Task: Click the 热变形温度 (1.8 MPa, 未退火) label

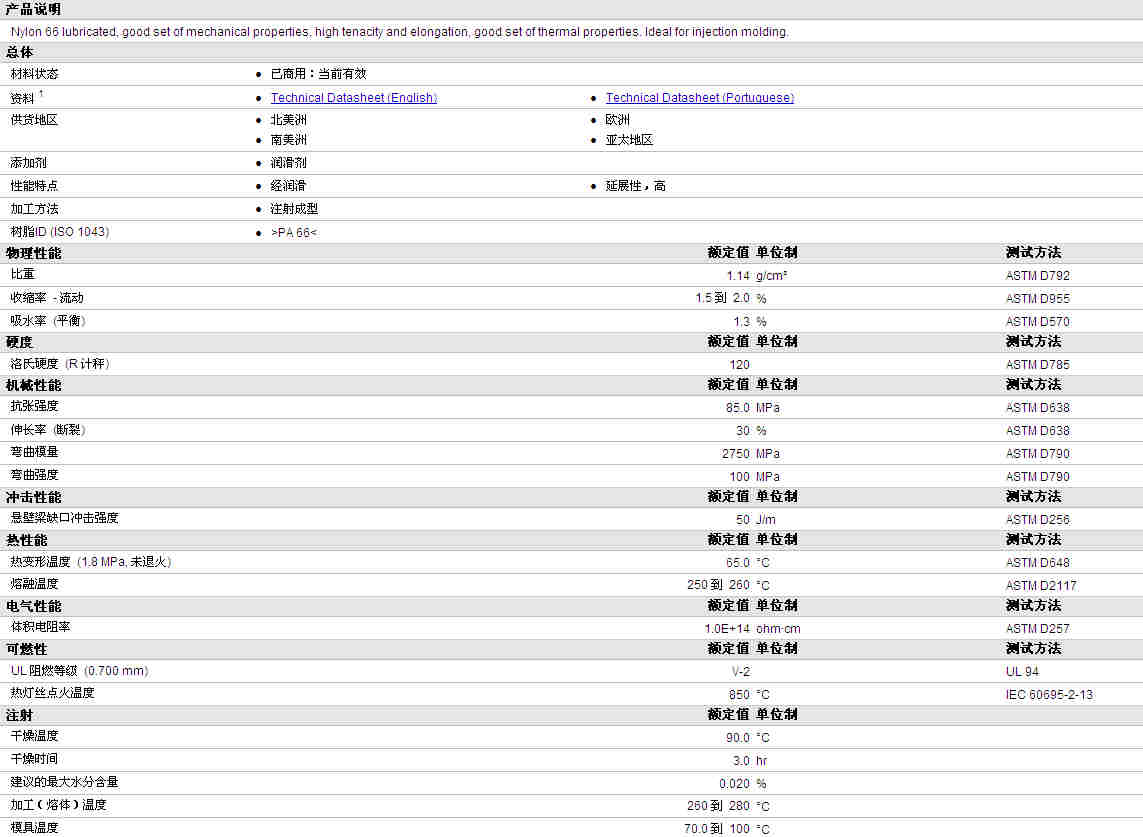Action: click(91, 562)
